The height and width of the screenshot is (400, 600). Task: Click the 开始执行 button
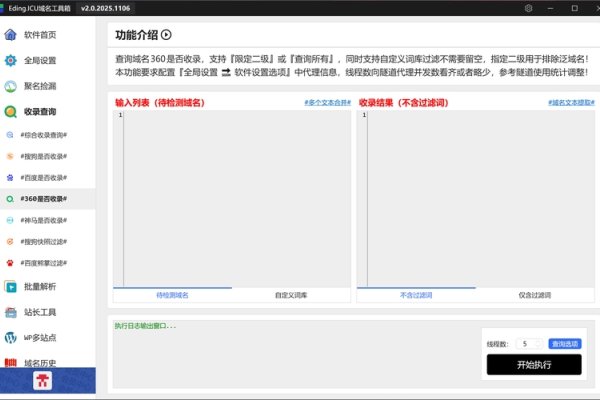(534, 364)
